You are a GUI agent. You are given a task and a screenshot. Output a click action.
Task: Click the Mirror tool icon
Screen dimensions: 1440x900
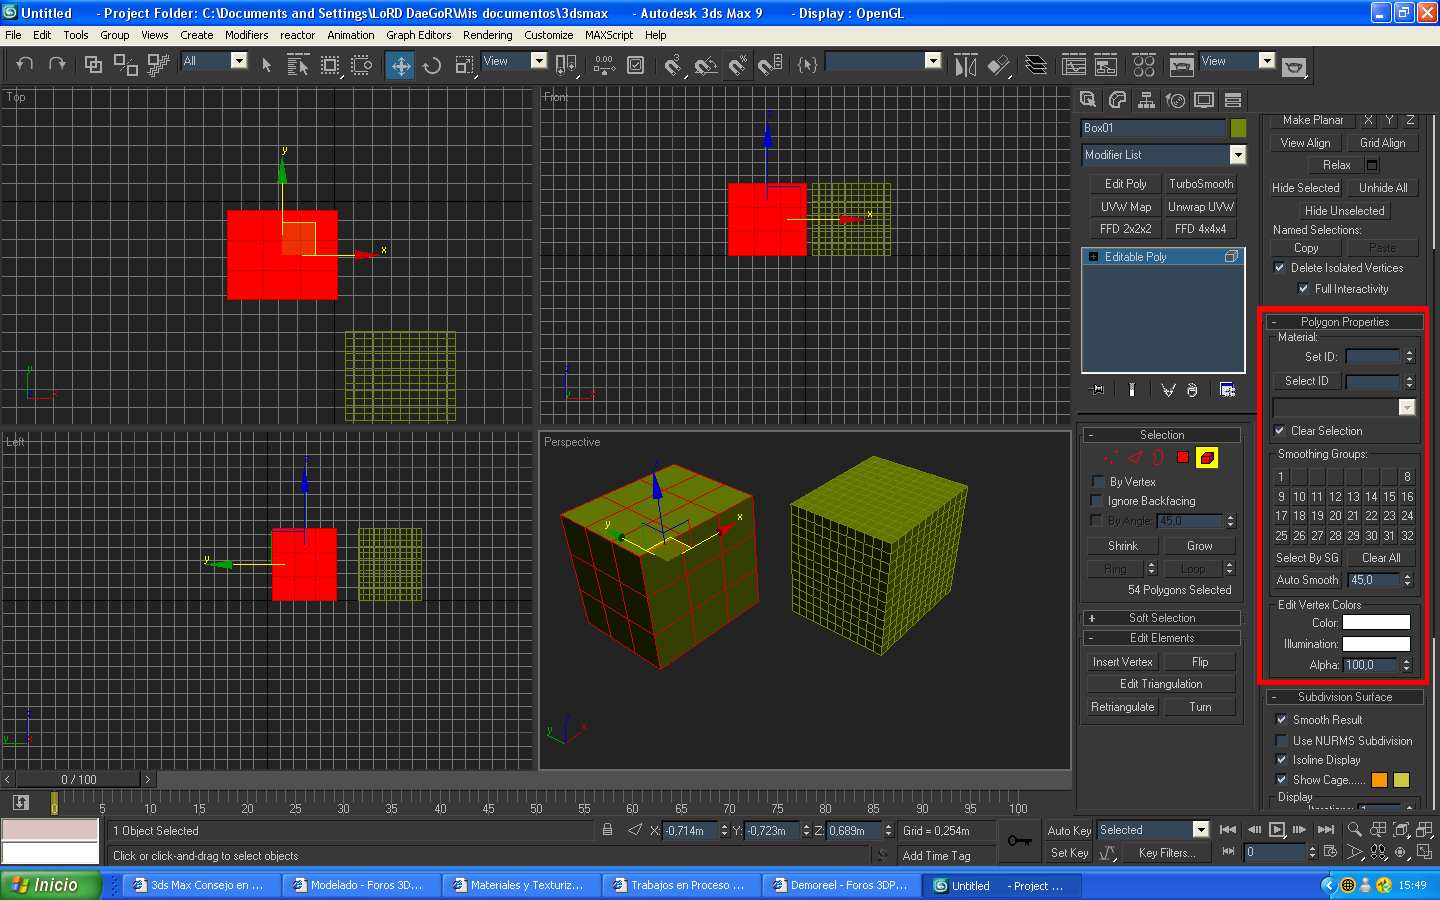(965, 65)
